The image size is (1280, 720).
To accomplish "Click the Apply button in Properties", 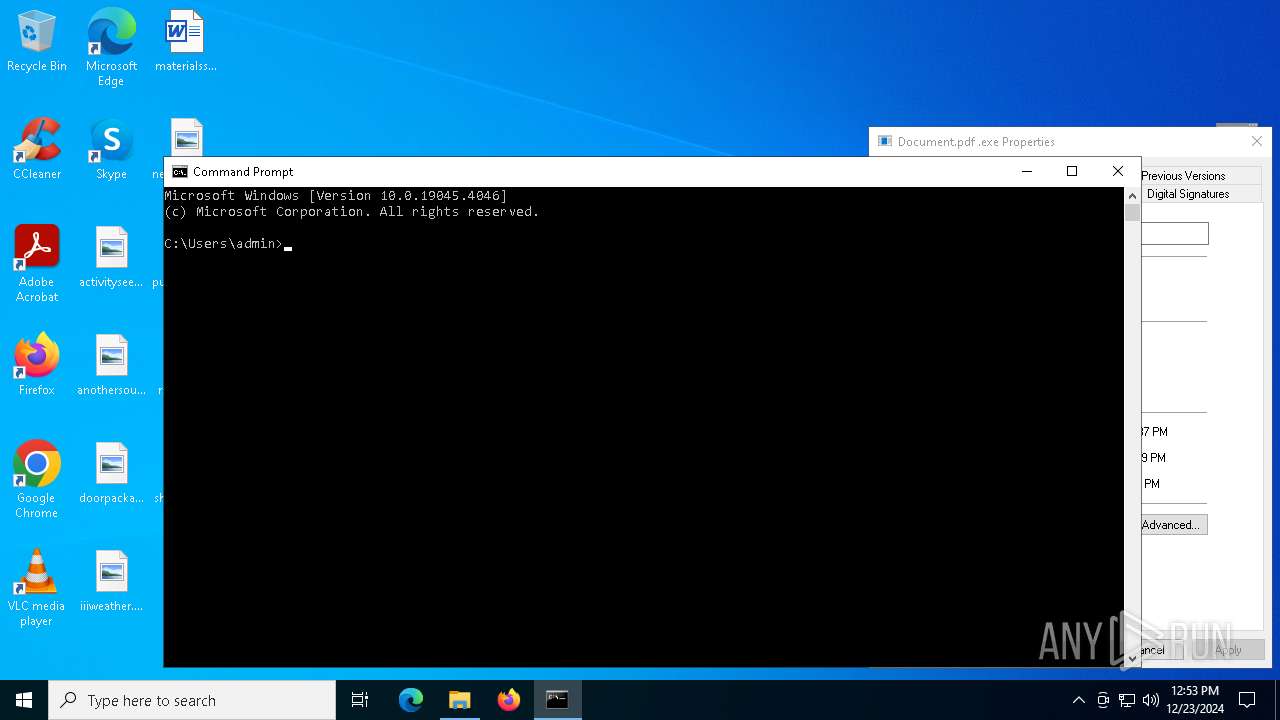I will point(1228,650).
